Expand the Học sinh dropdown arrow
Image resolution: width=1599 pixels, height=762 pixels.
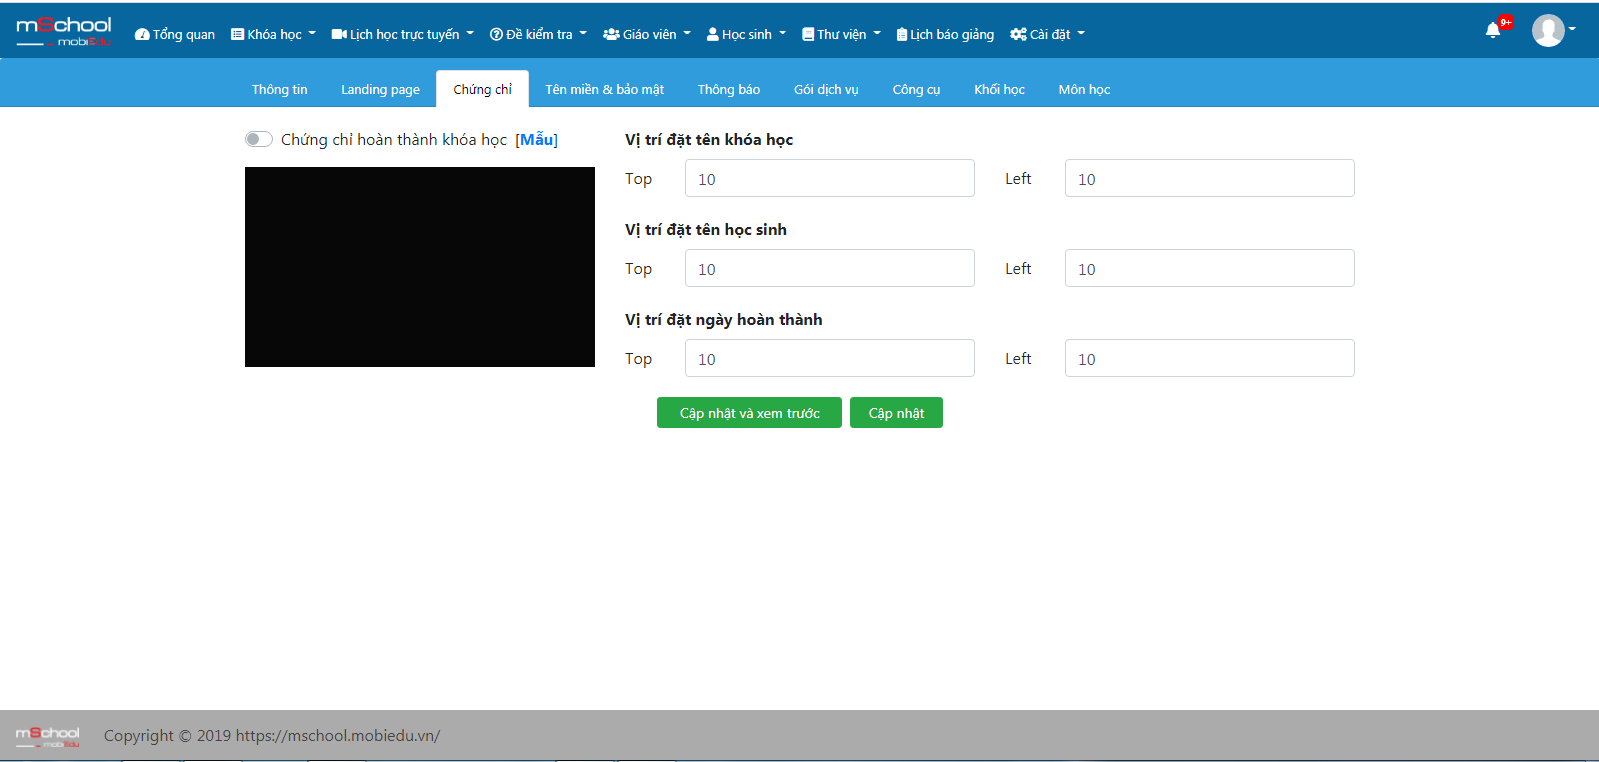click(x=782, y=33)
